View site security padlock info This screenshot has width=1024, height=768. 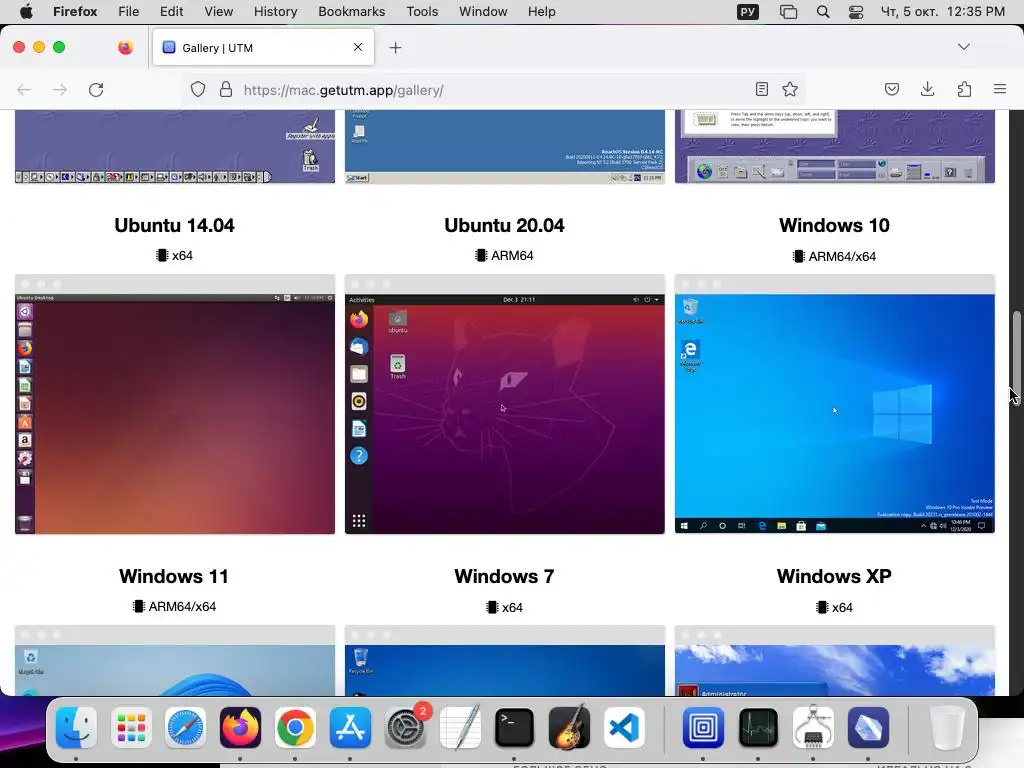[x=226, y=89]
